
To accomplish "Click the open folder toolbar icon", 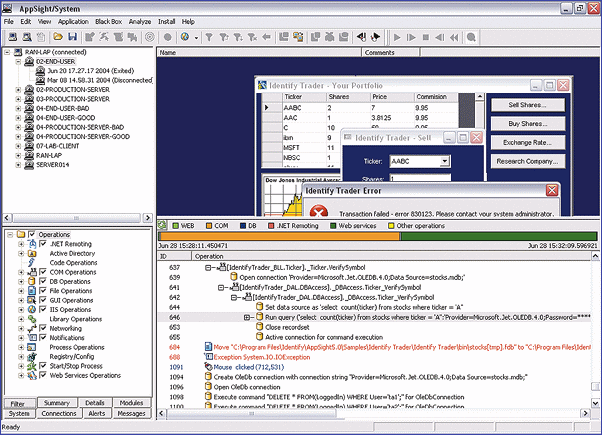I will point(58,37).
